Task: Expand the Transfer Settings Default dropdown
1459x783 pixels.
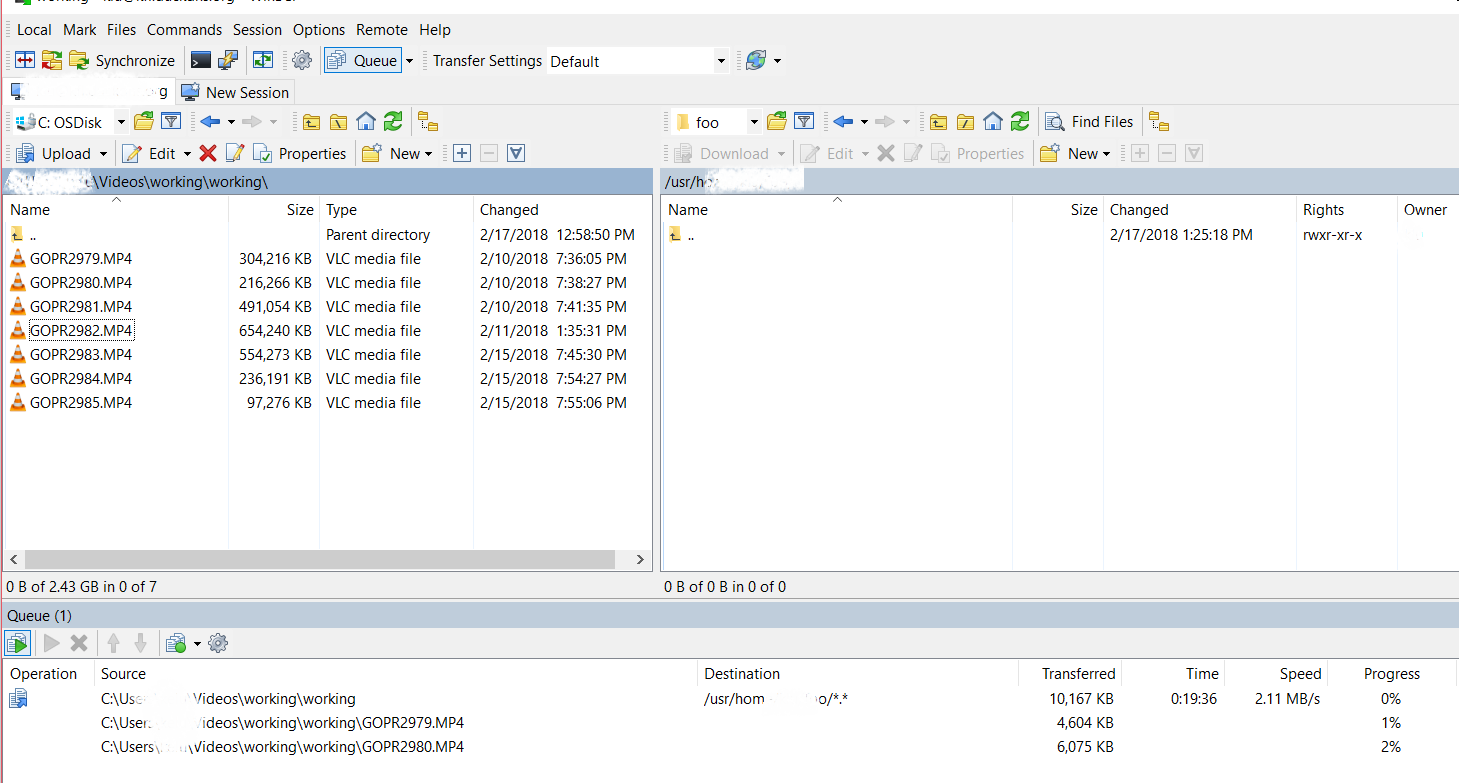Action: 720,62
